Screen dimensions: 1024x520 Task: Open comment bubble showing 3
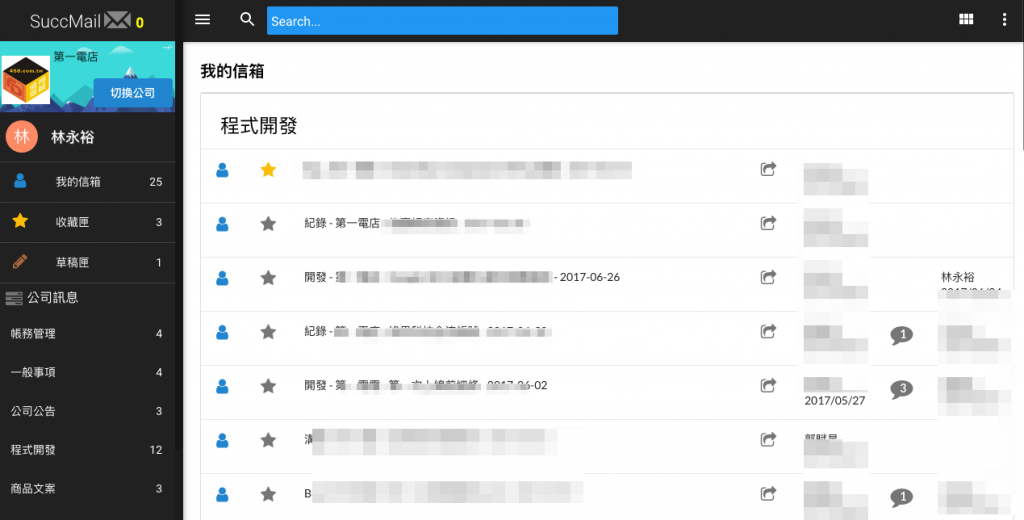902,389
